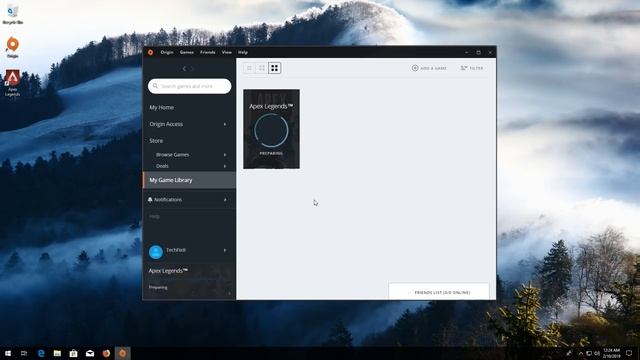640x360 pixels.
Task: Select My Game Library
Action: [189, 180]
